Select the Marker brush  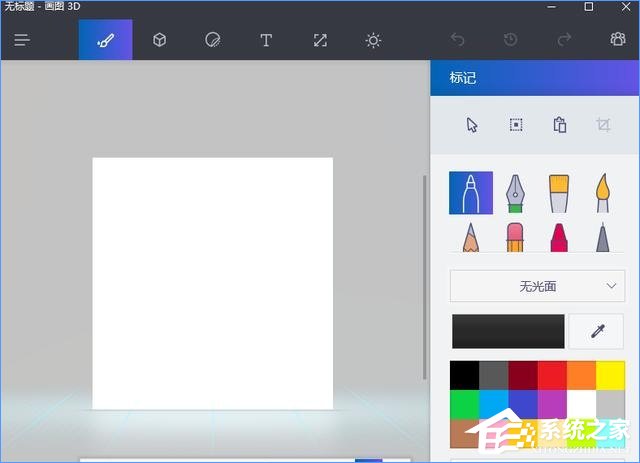click(471, 192)
